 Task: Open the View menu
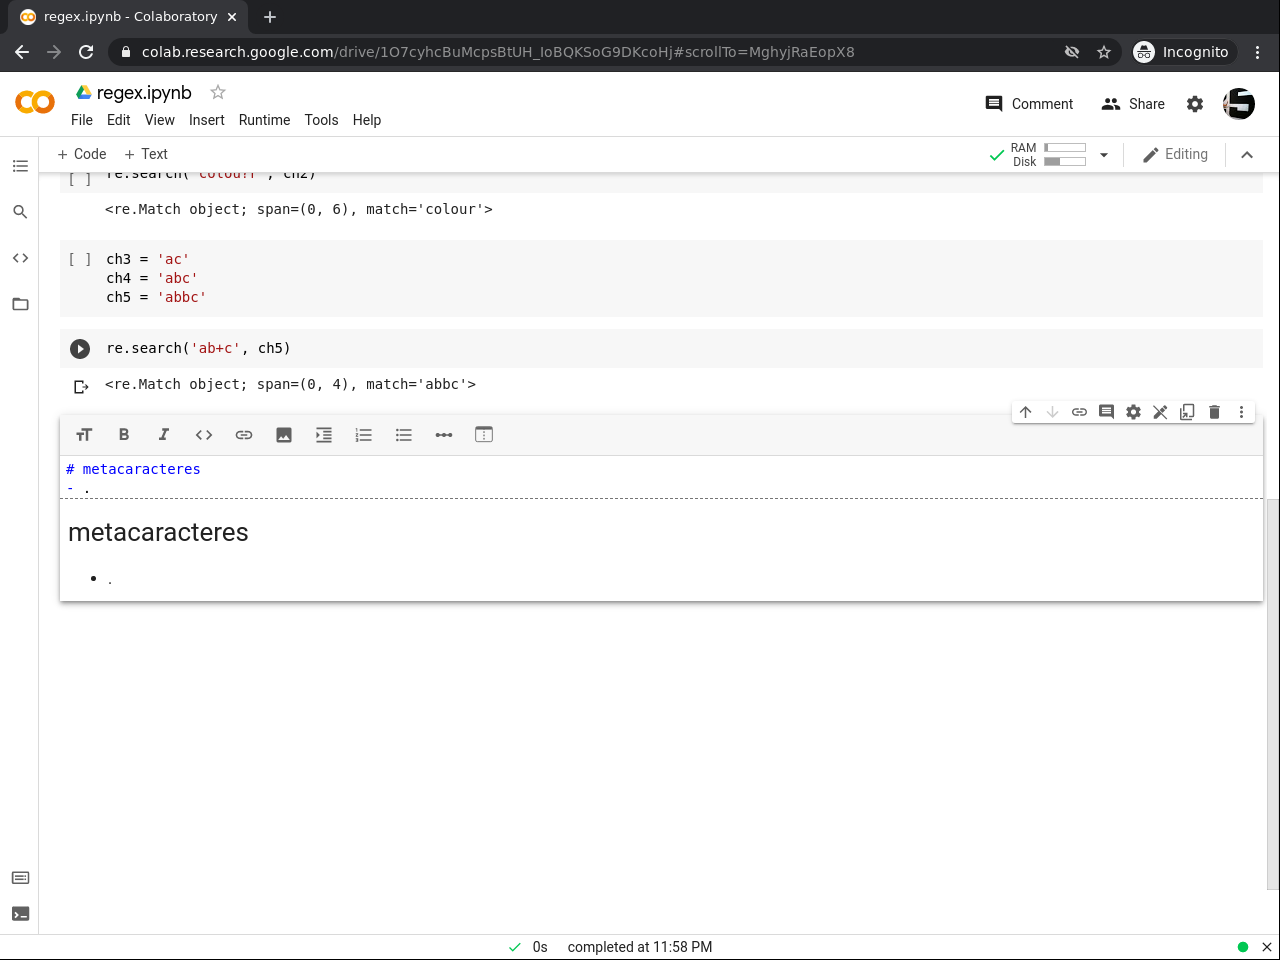point(160,120)
